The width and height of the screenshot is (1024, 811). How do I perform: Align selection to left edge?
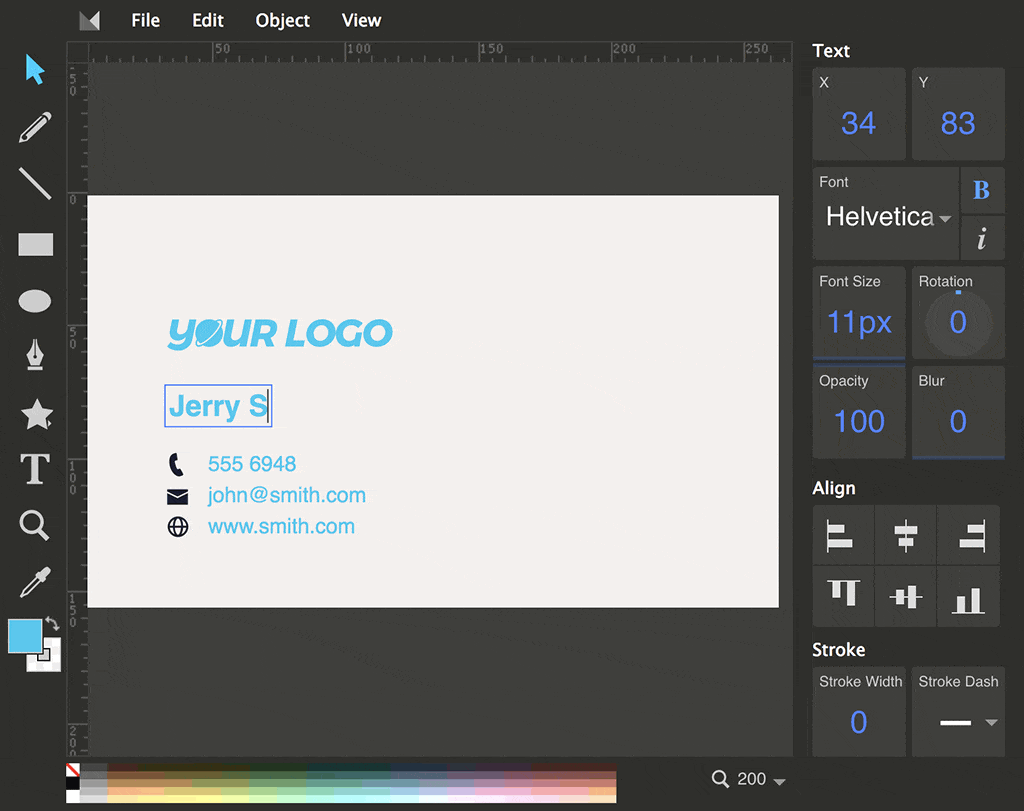click(842, 536)
